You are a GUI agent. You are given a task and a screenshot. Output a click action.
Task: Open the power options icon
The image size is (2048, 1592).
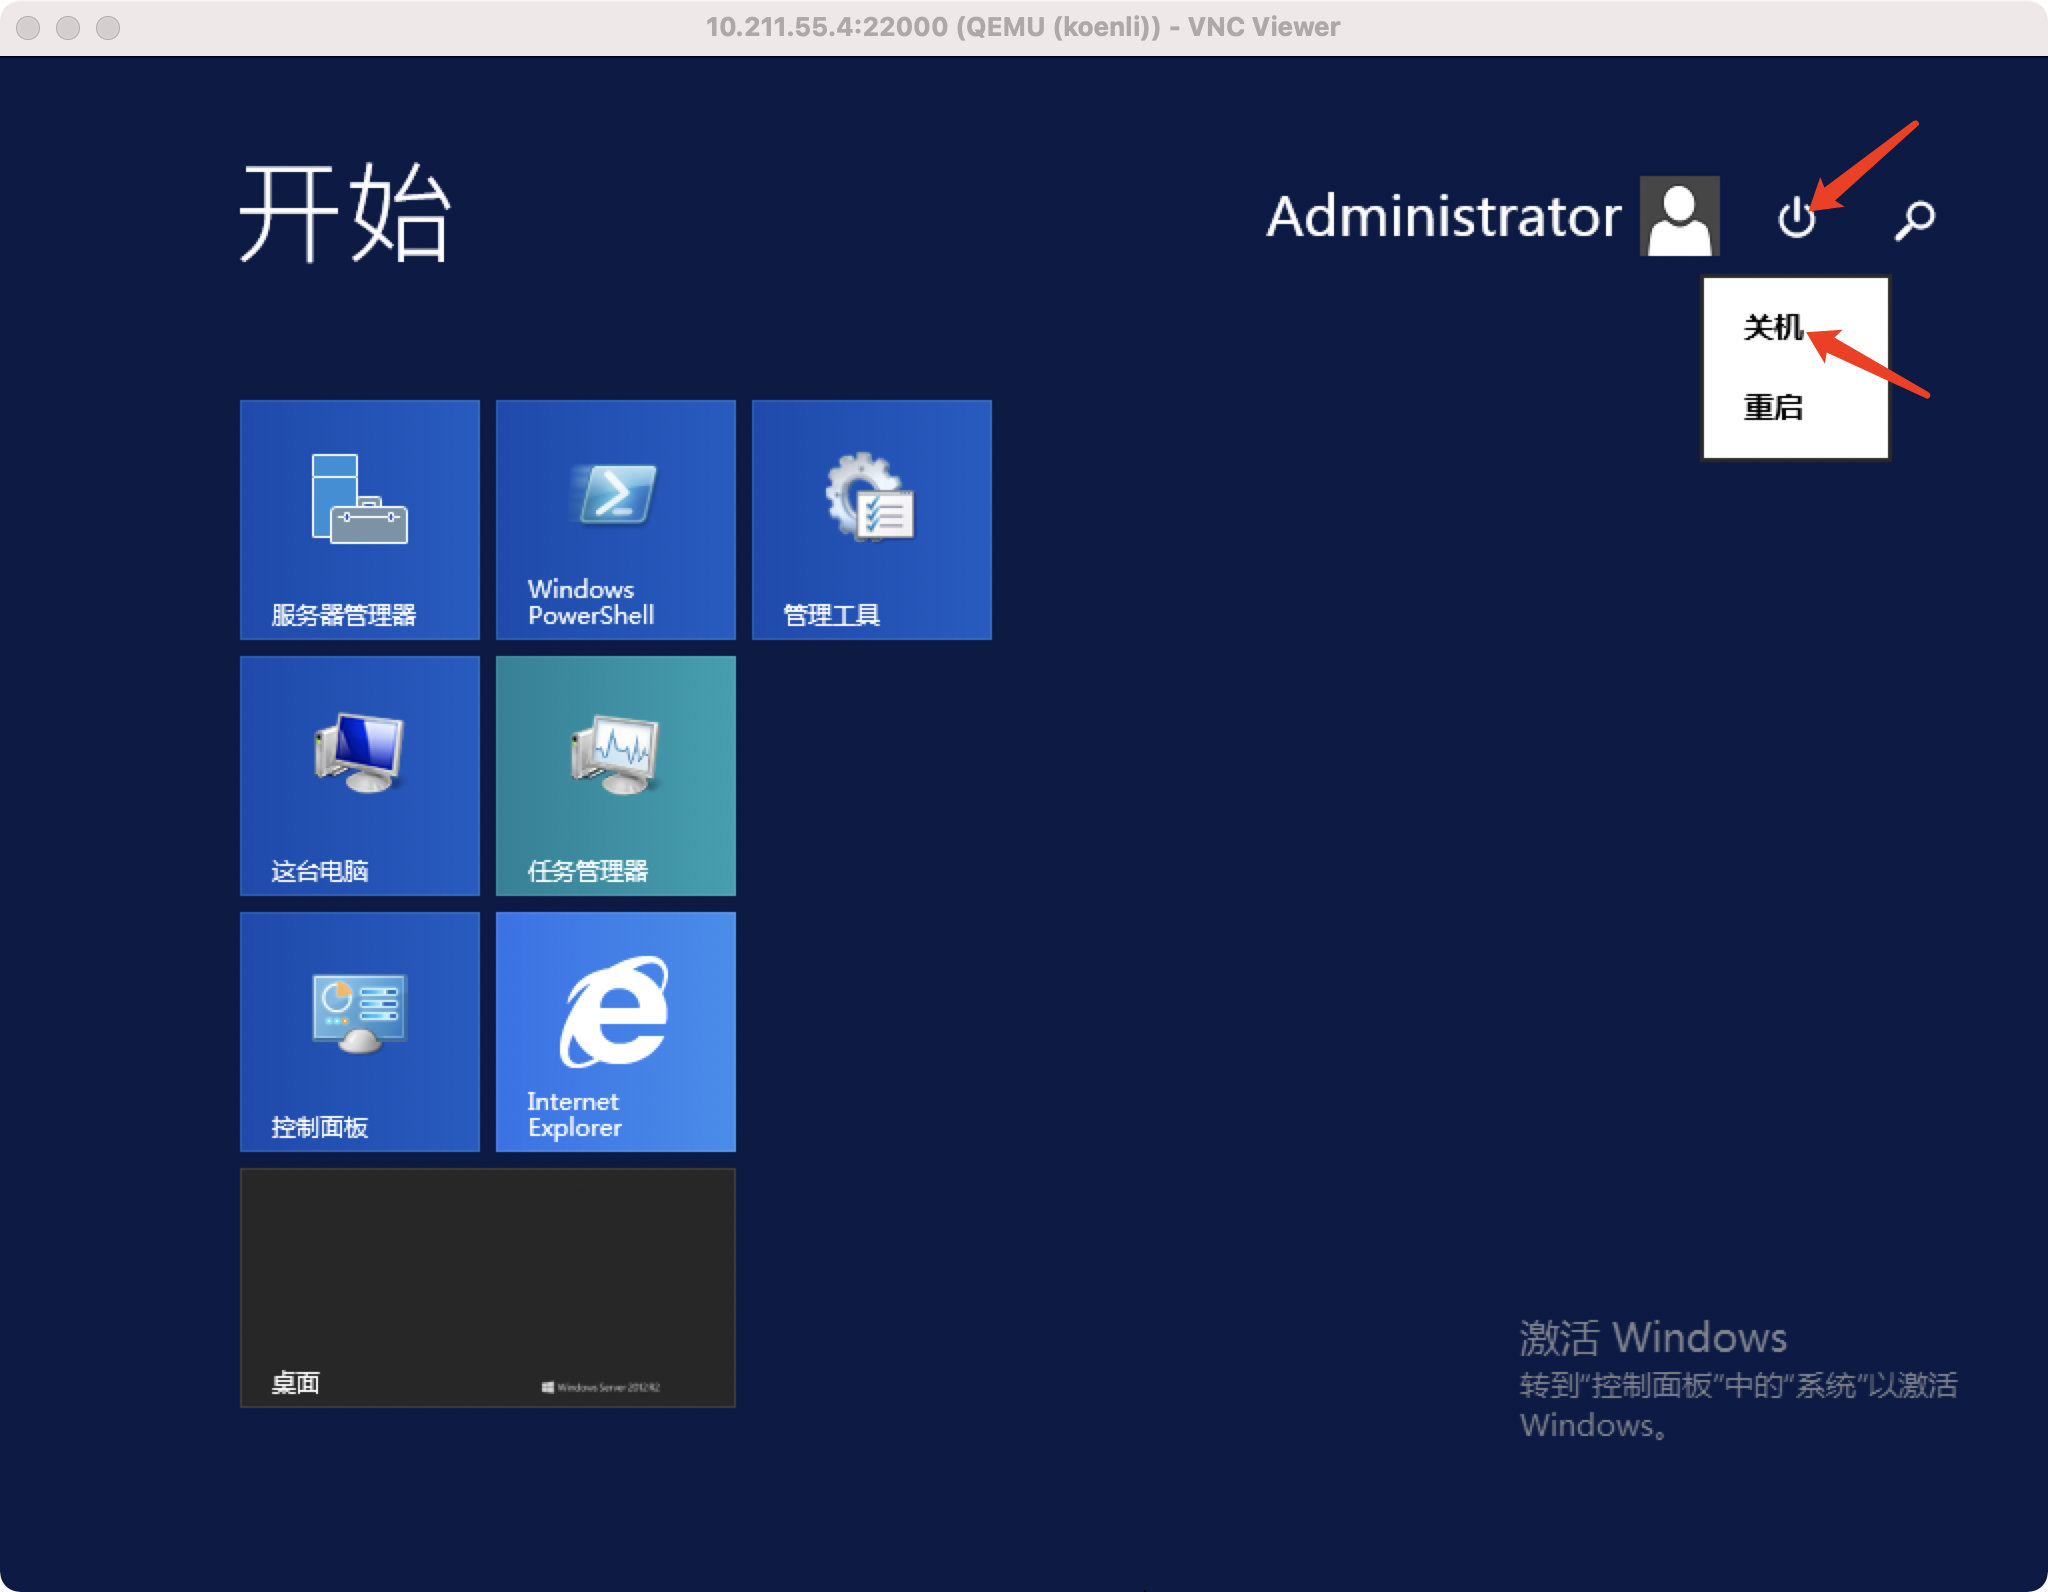coord(1797,216)
